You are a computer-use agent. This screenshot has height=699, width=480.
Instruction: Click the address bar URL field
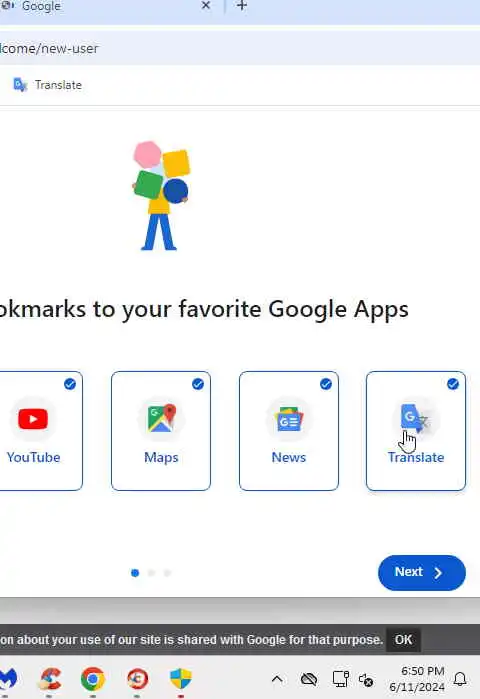click(x=240, y=48)
